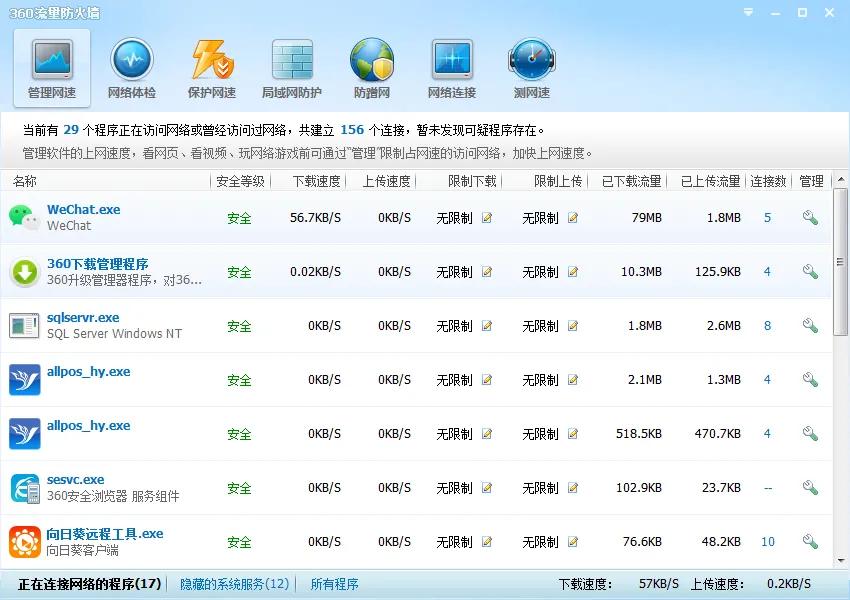This screenshot has width=850, height=600.
Task: Edit the upload limit for sqlservr.exe
Action: pyautogui.click(x=571, y=325)
